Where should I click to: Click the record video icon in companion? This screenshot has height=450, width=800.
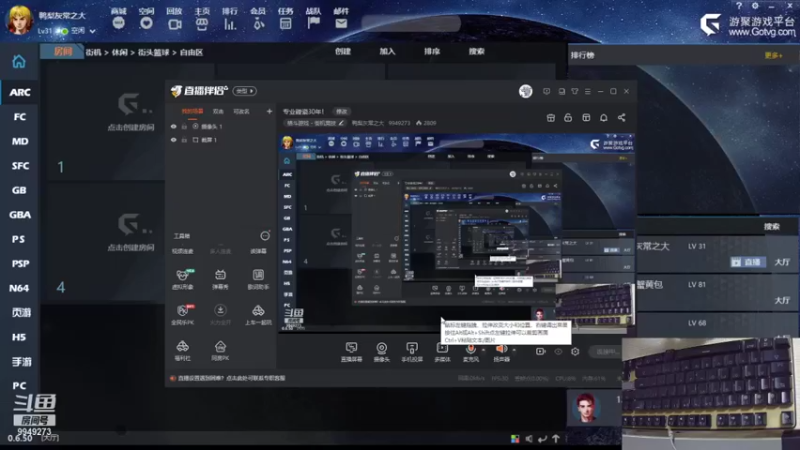click(x=540, y=352)
